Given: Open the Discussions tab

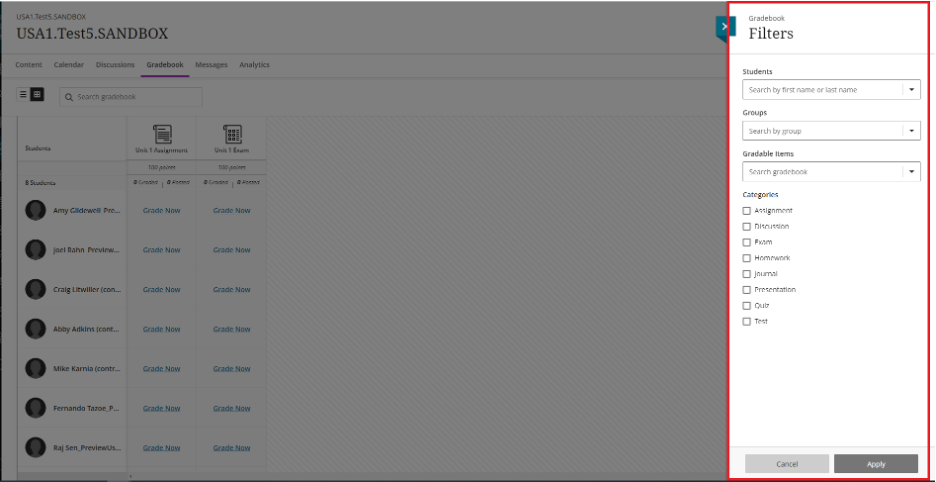Looking at the screenshot, I should pos(115,65).
